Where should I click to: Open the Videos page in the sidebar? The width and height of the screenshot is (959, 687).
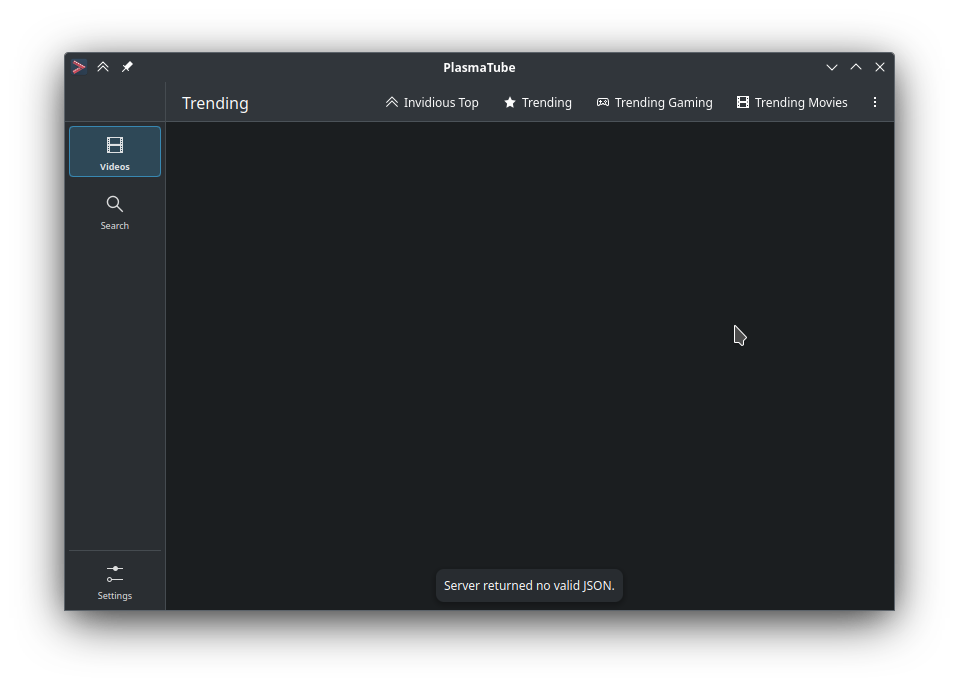(x=115, y=152)
